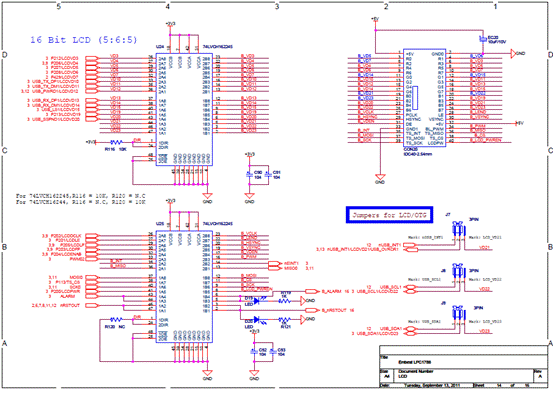Viewport: 553px width, 393px height.
Task: Click the title block "LCD" document field
Action: (x=402, y=376)
